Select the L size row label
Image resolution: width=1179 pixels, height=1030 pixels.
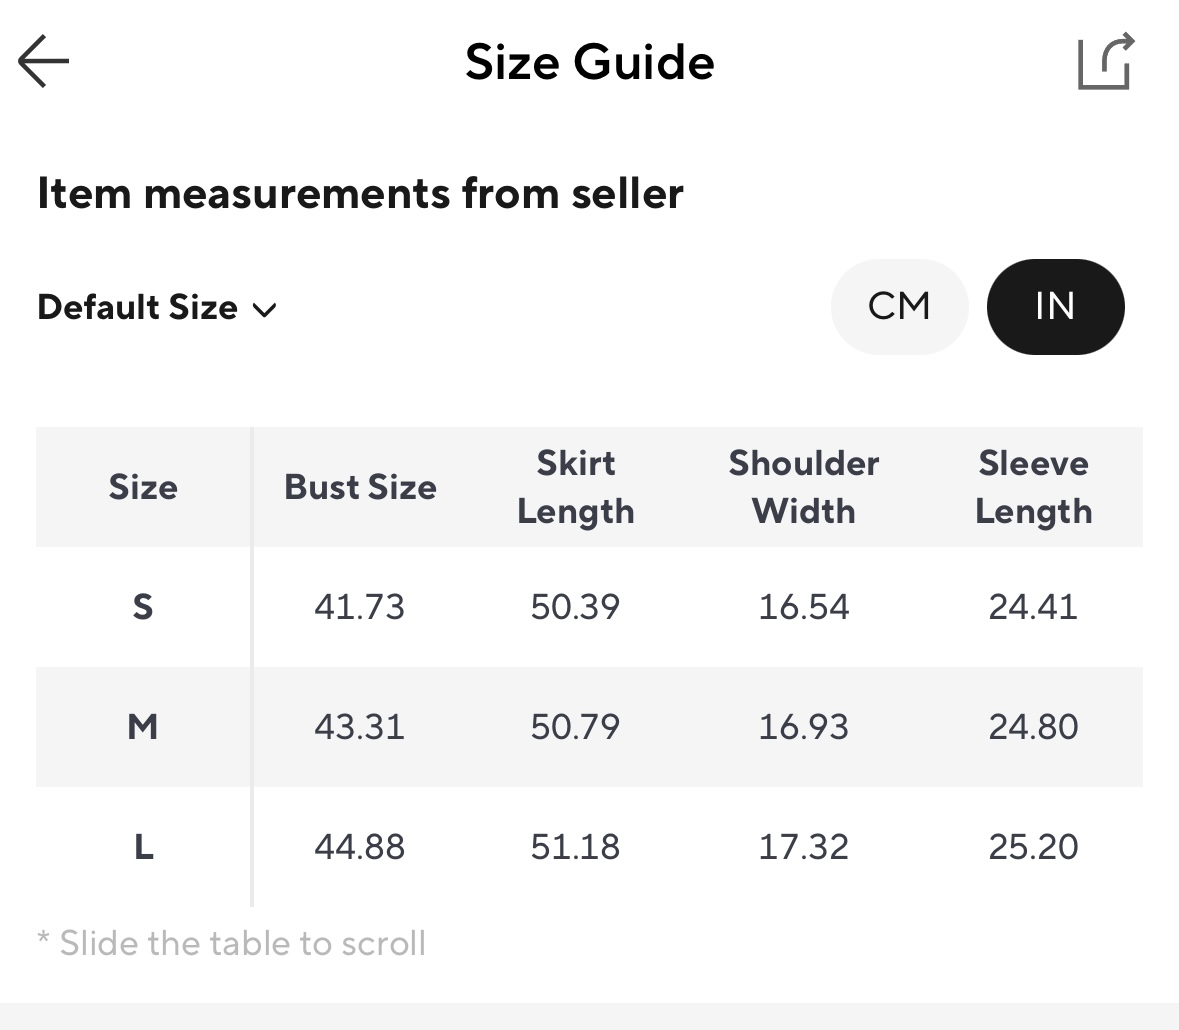(143, 847)
